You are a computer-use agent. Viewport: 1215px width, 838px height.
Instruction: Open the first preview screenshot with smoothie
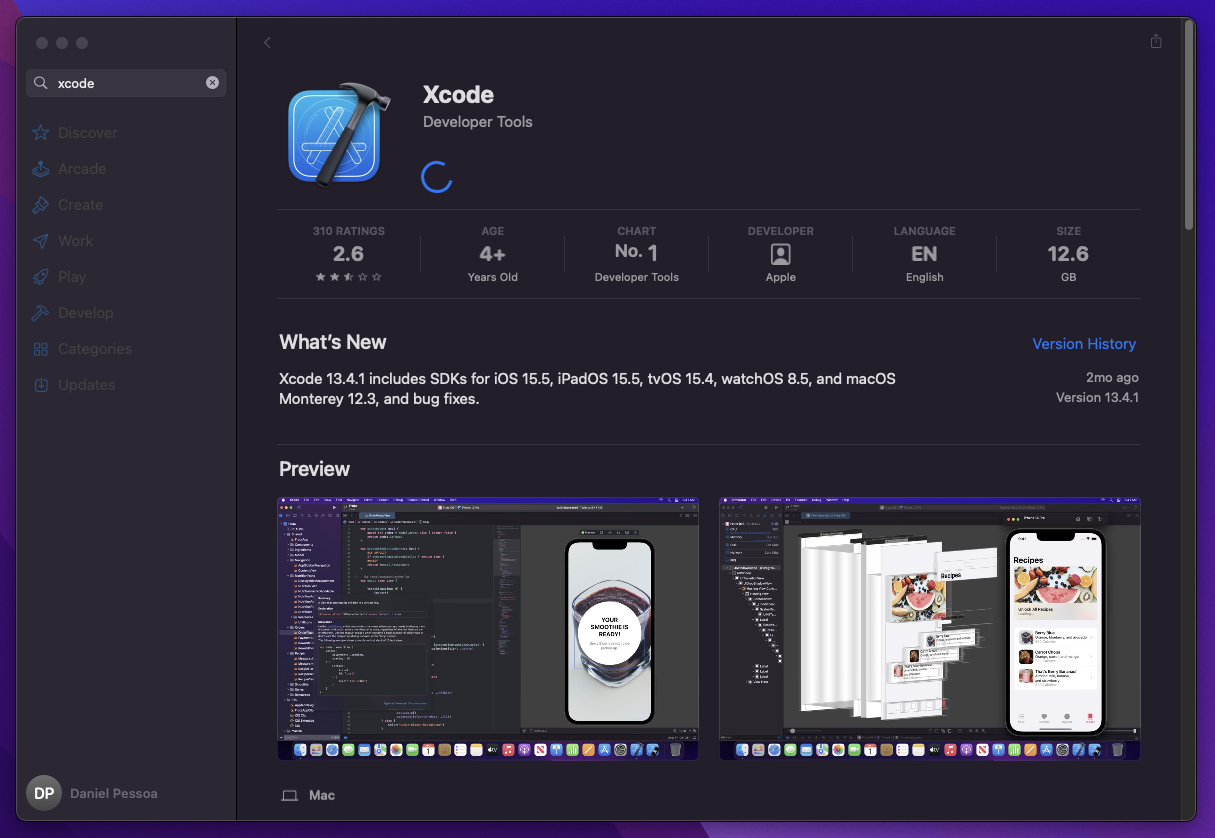(x=488, y=628)
